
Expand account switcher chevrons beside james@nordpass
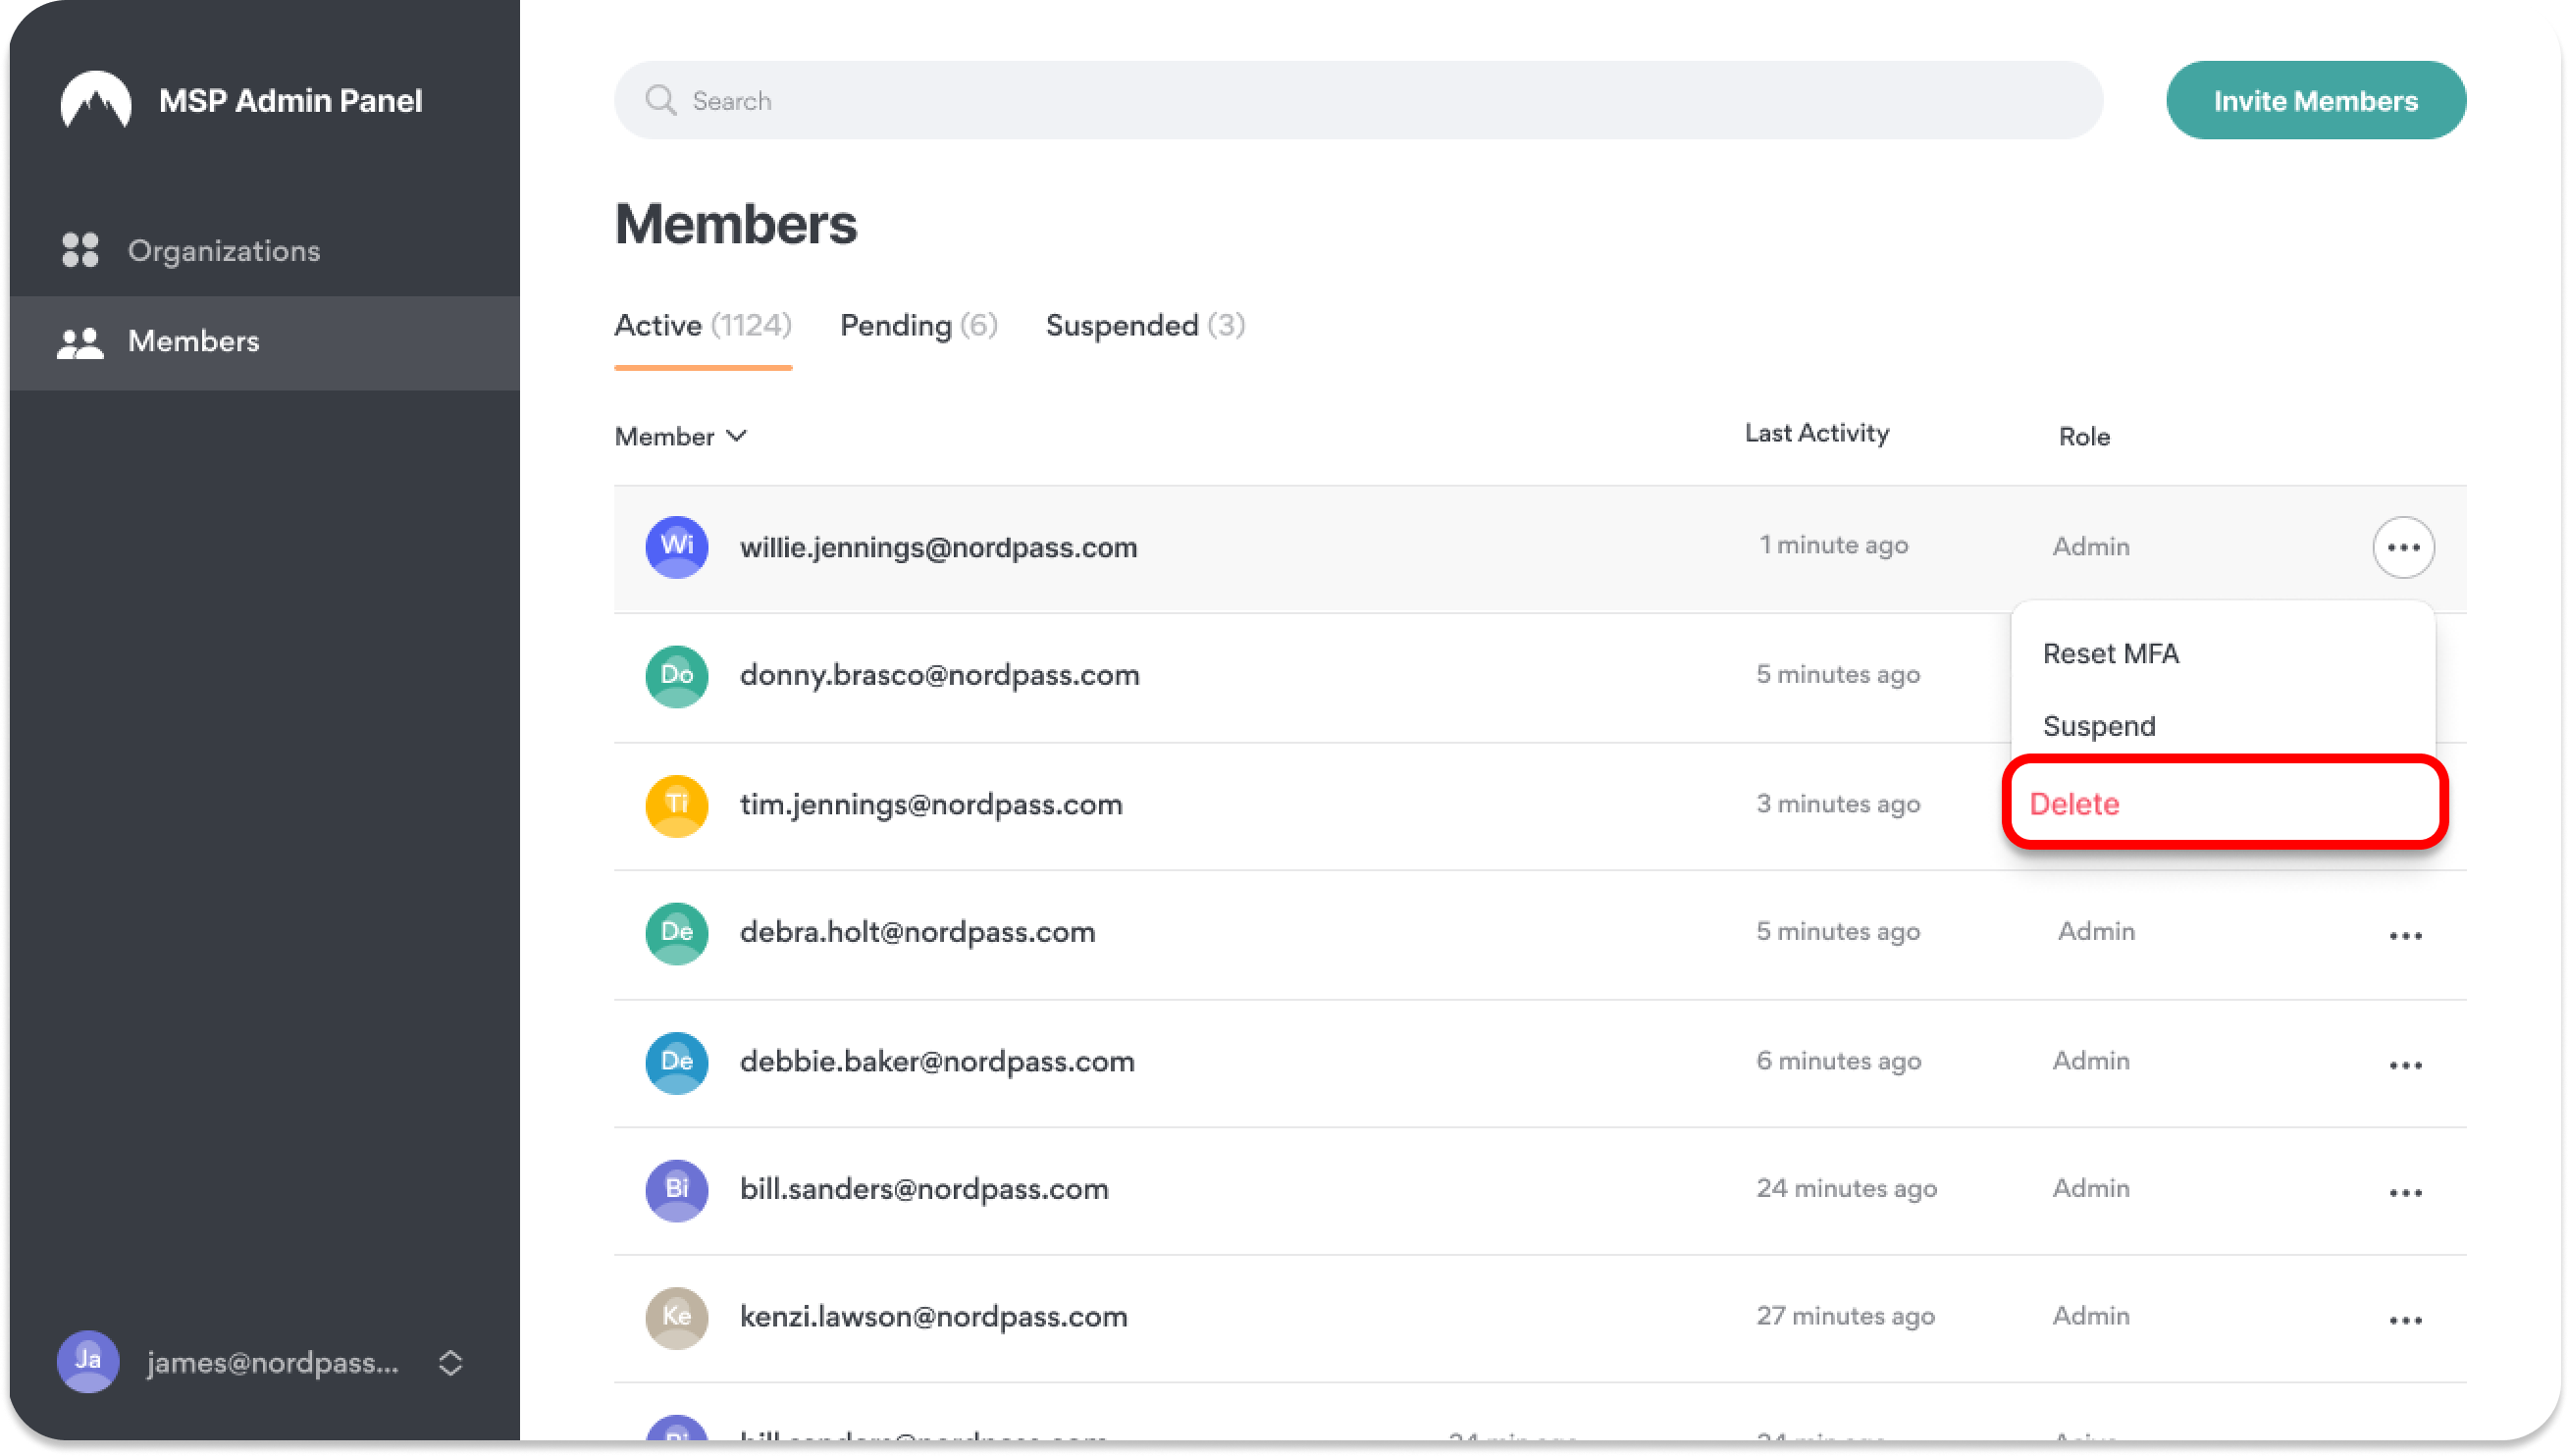pos(450,1362)
